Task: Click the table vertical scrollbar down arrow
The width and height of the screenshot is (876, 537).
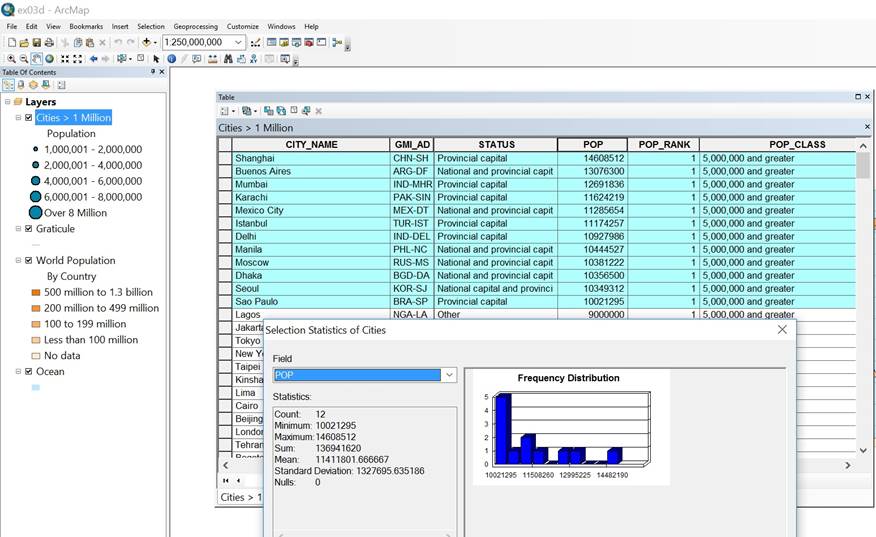Action: 863,450
